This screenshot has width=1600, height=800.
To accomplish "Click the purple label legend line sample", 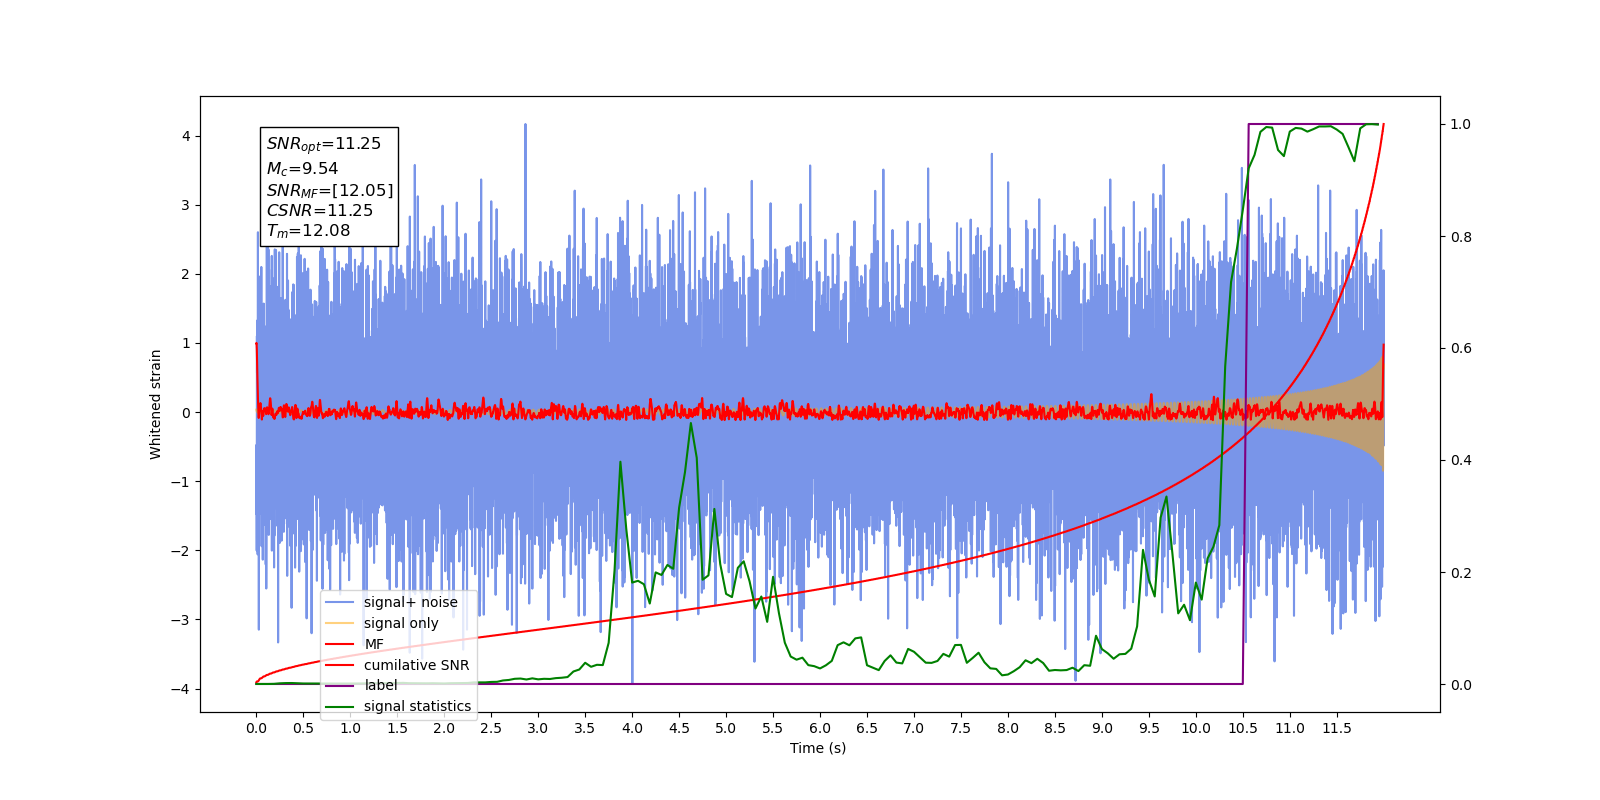I will 340,685.
